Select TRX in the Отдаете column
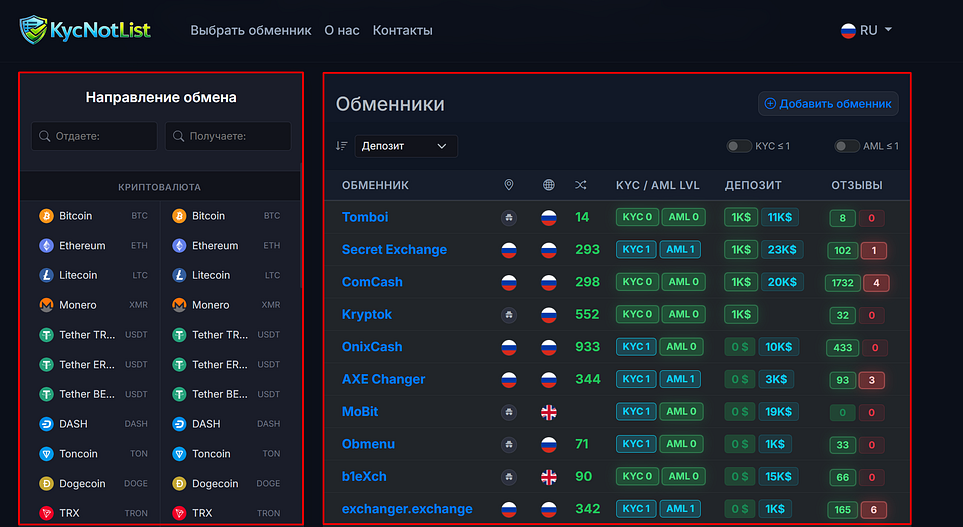Viewport: 963px width, 527px height. tap(93, 513)
